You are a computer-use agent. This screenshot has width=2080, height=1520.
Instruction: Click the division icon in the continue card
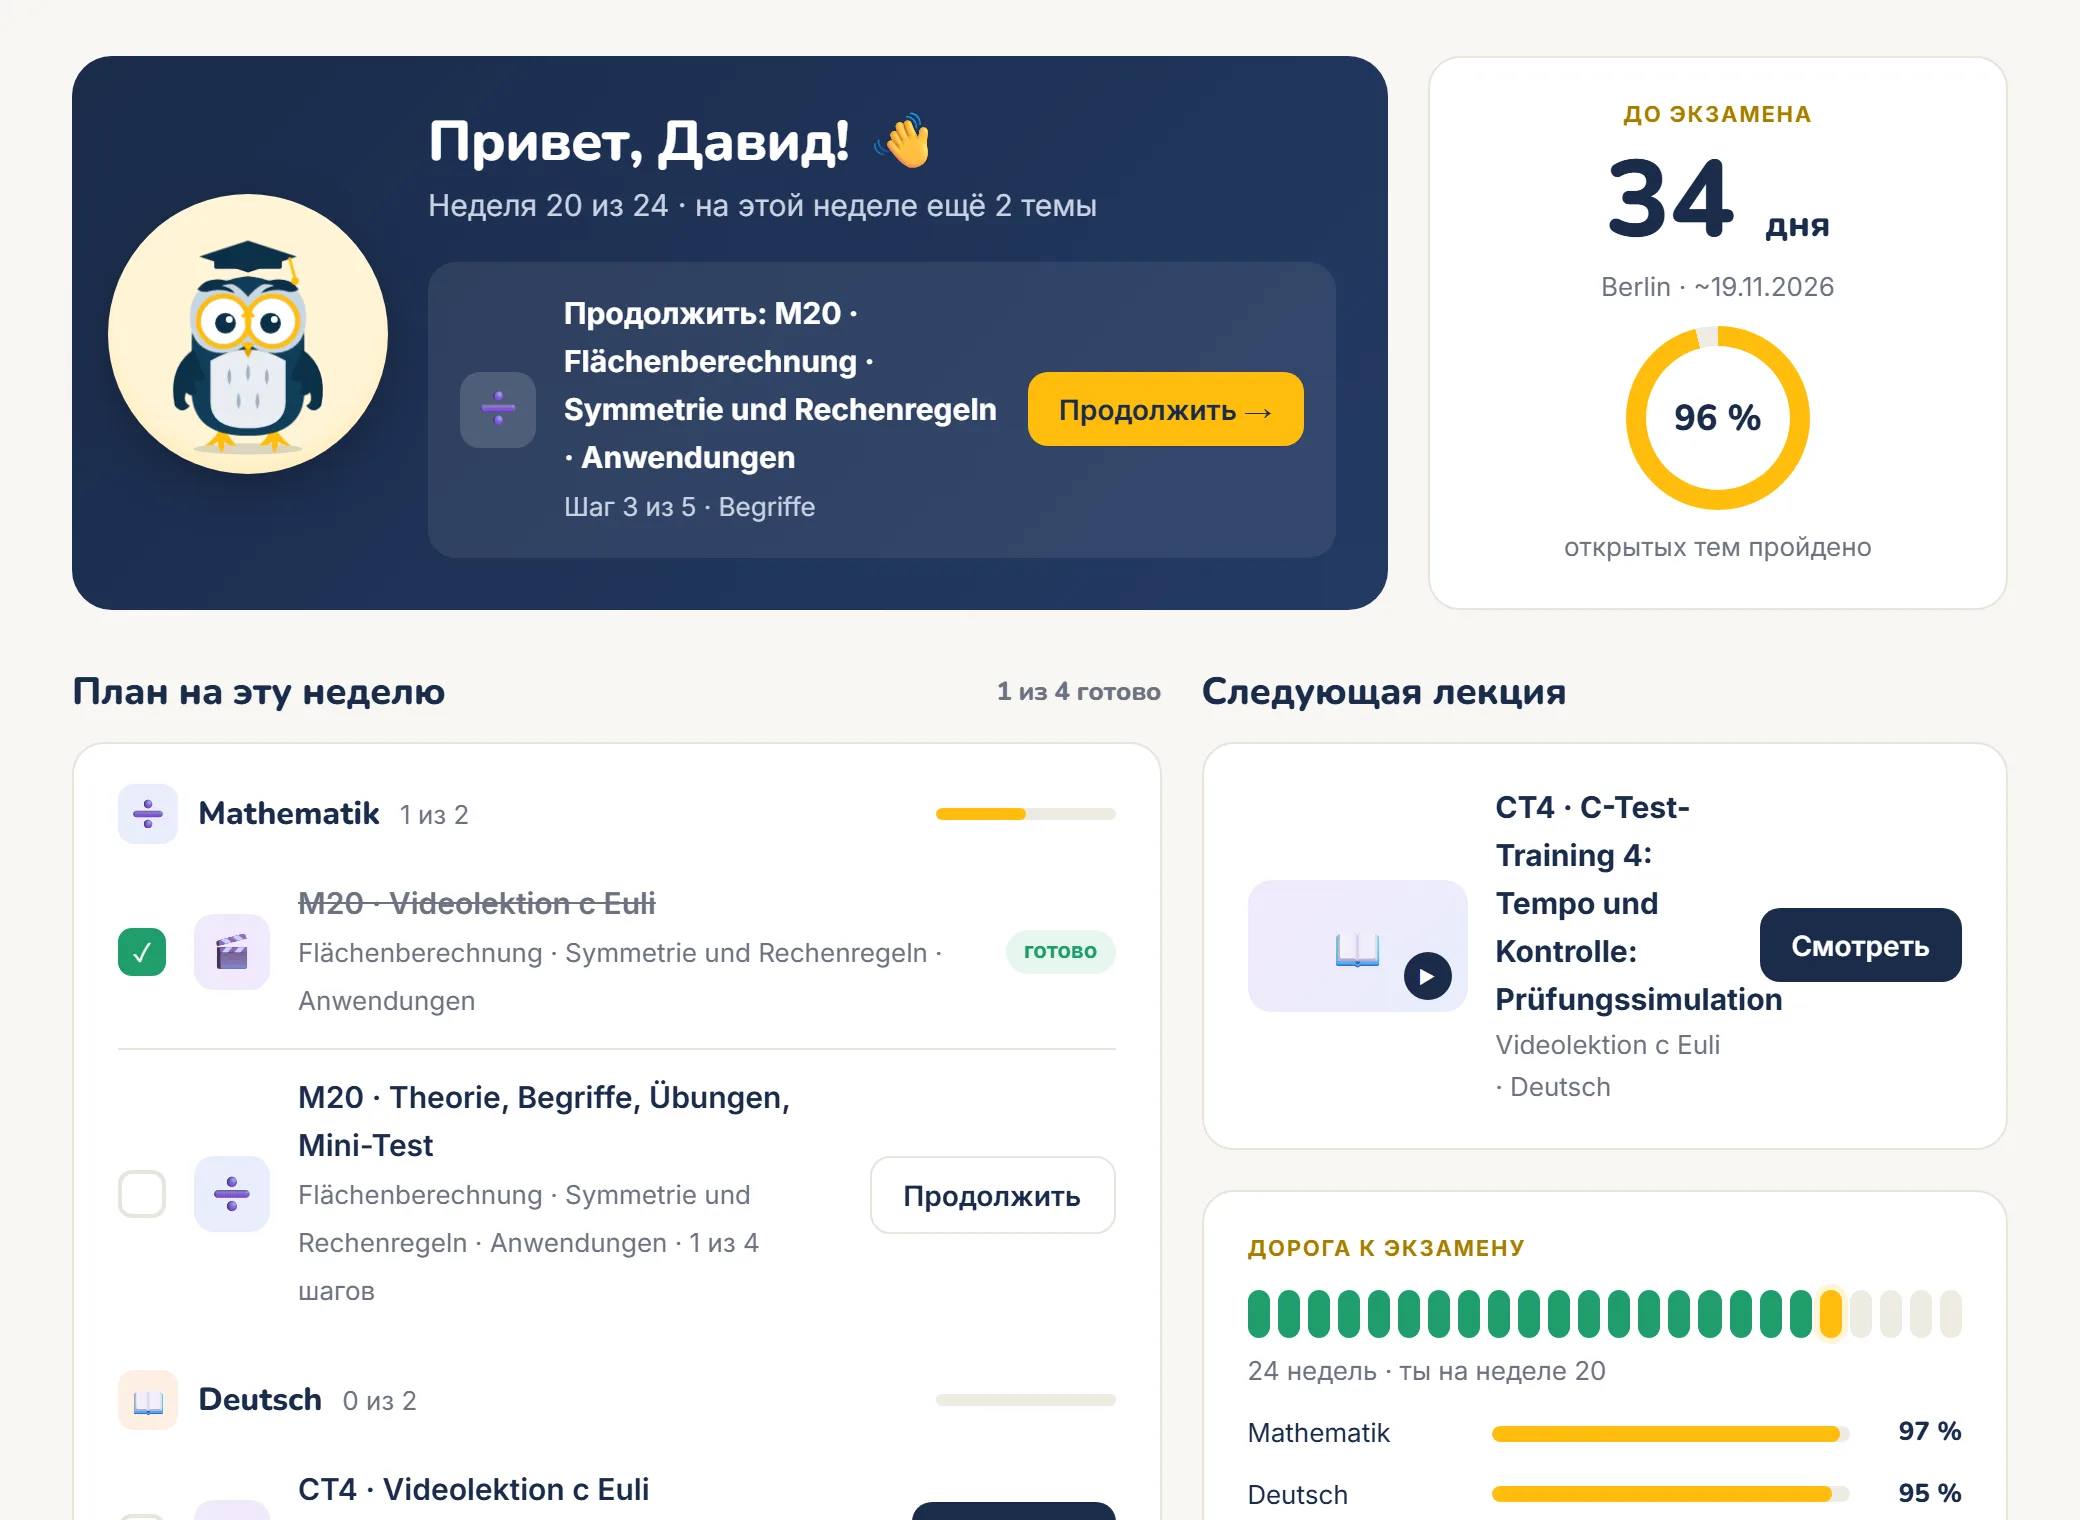tap(498, 410)
